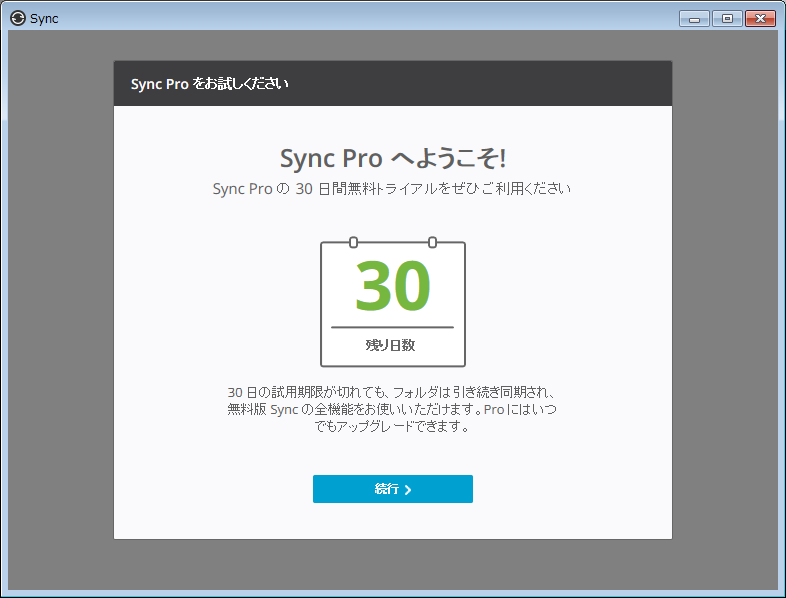Click the 続行 continue button
The width and height of the screenshot is (786, 598).
392,489
